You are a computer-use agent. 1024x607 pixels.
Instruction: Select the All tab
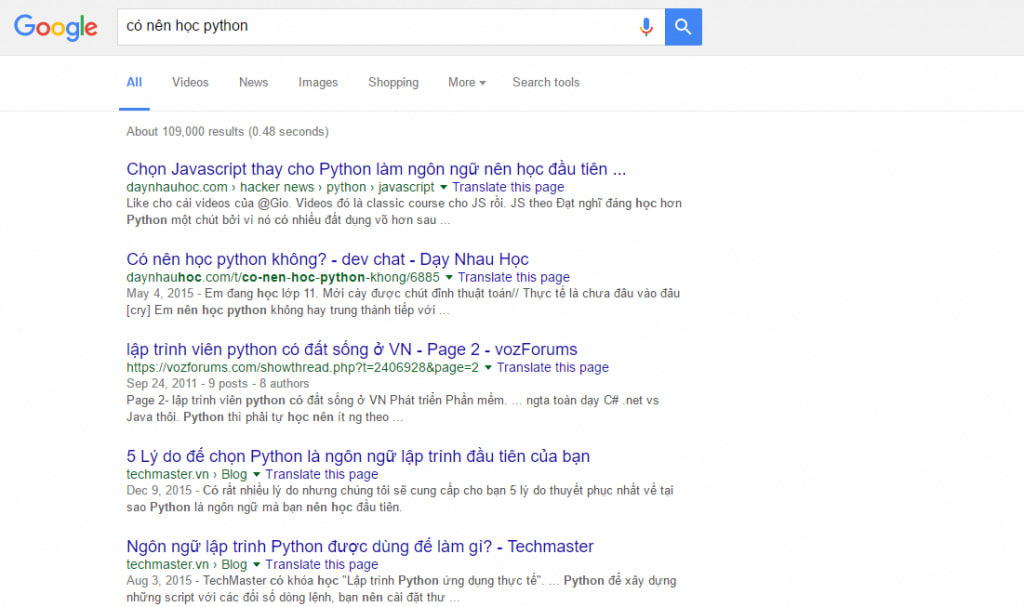coord(134,82)
